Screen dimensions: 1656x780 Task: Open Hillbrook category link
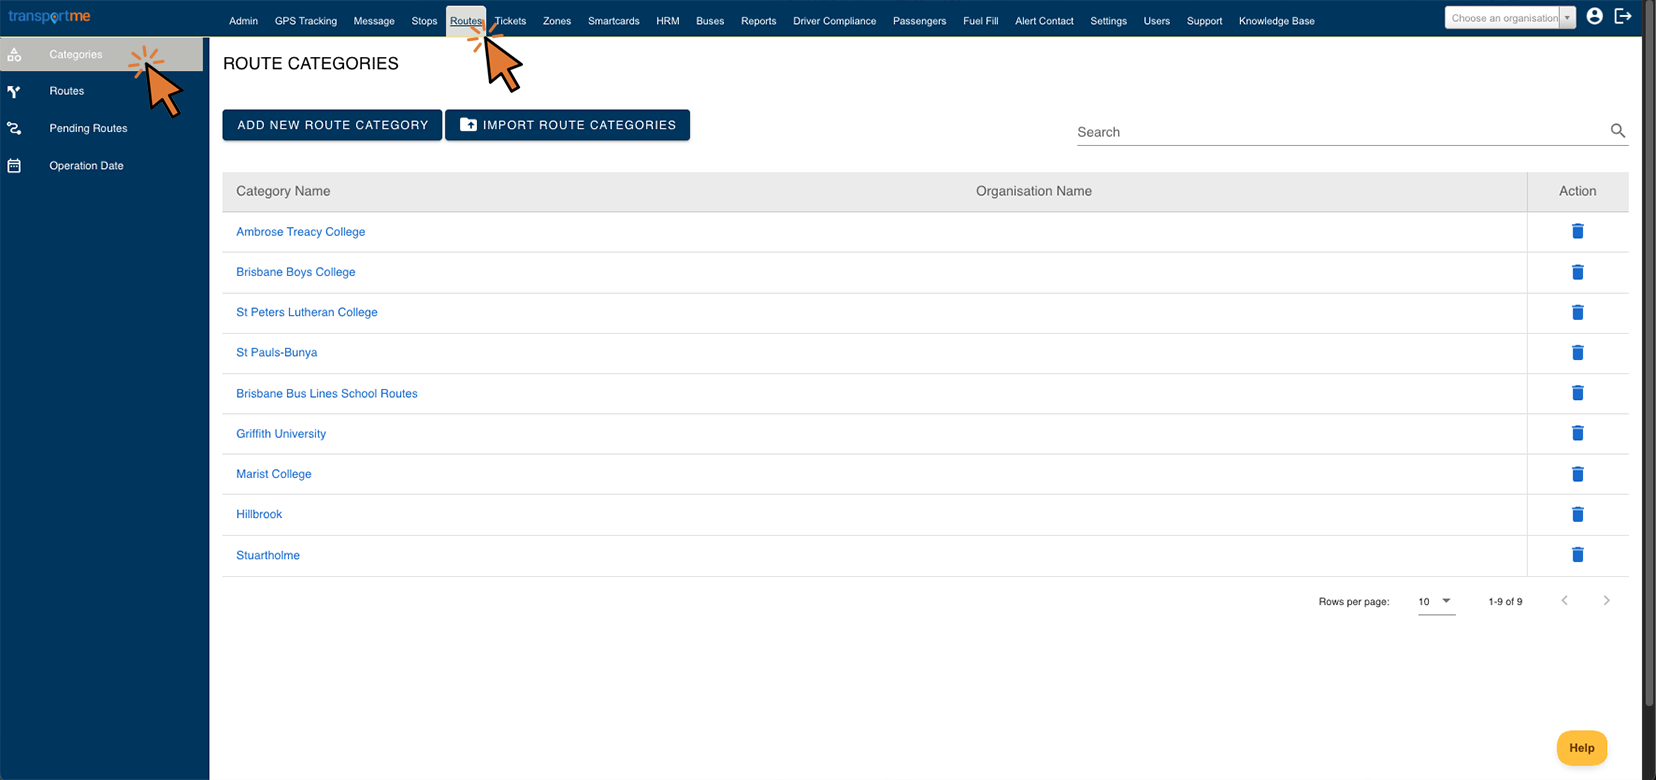coord(259,514)
